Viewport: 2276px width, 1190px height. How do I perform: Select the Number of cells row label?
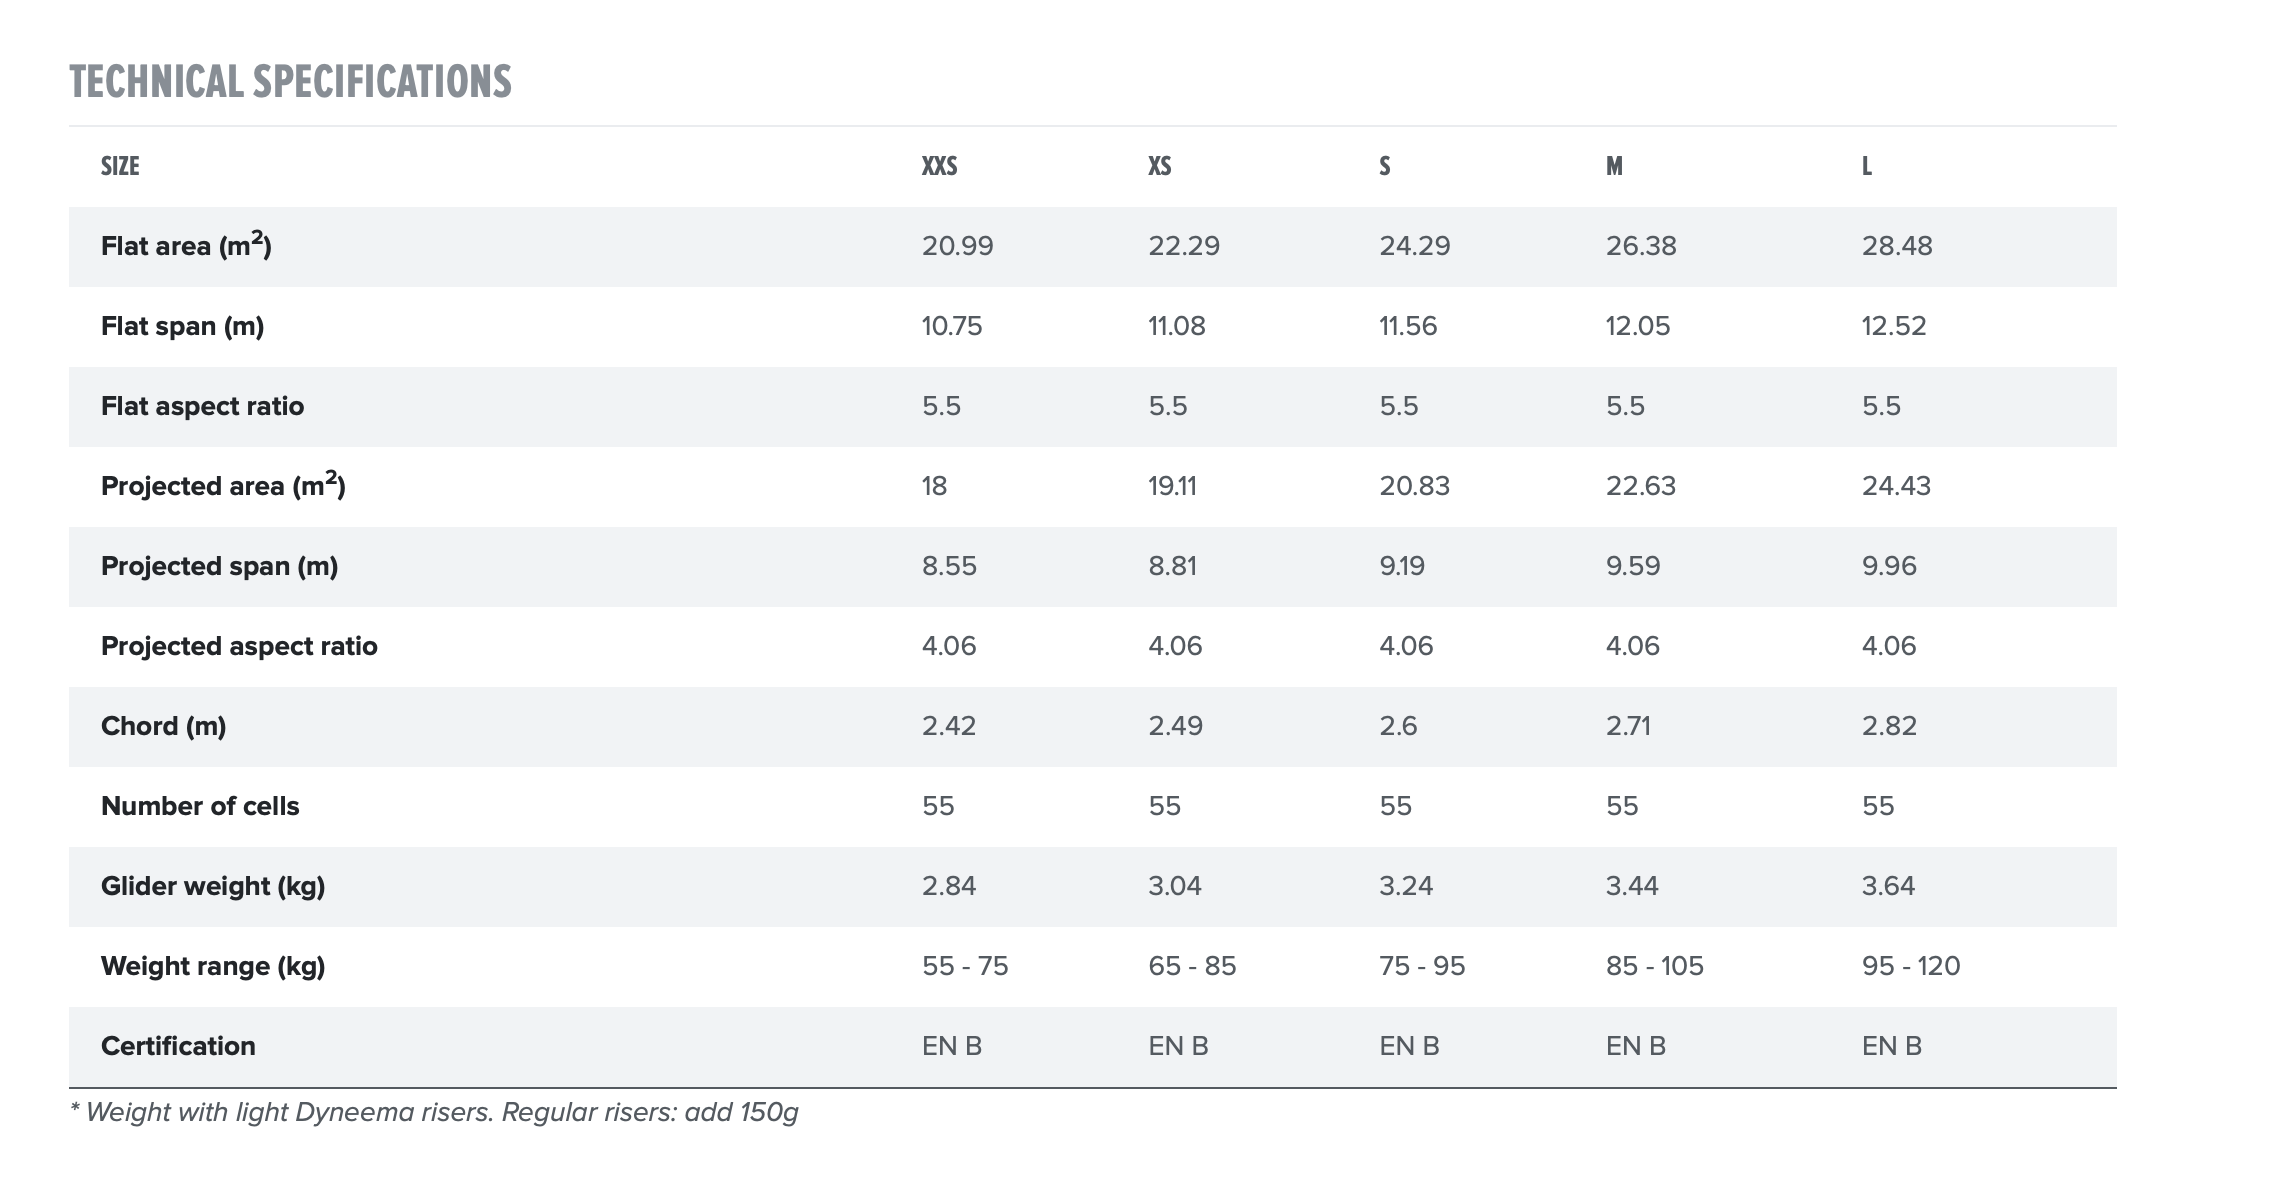click(200, 806)
